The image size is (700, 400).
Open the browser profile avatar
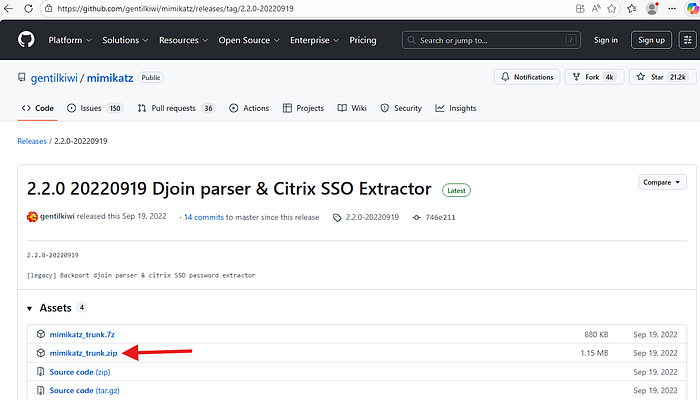coord(652,8)
